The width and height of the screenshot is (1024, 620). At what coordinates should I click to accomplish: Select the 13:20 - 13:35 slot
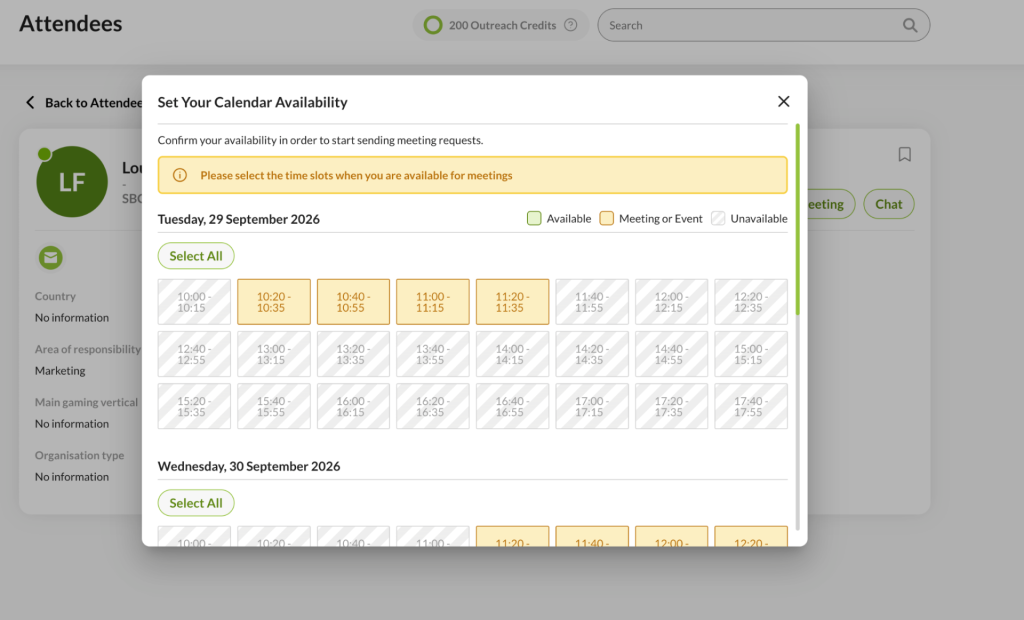pyautogui.click(x=353, y=354)
